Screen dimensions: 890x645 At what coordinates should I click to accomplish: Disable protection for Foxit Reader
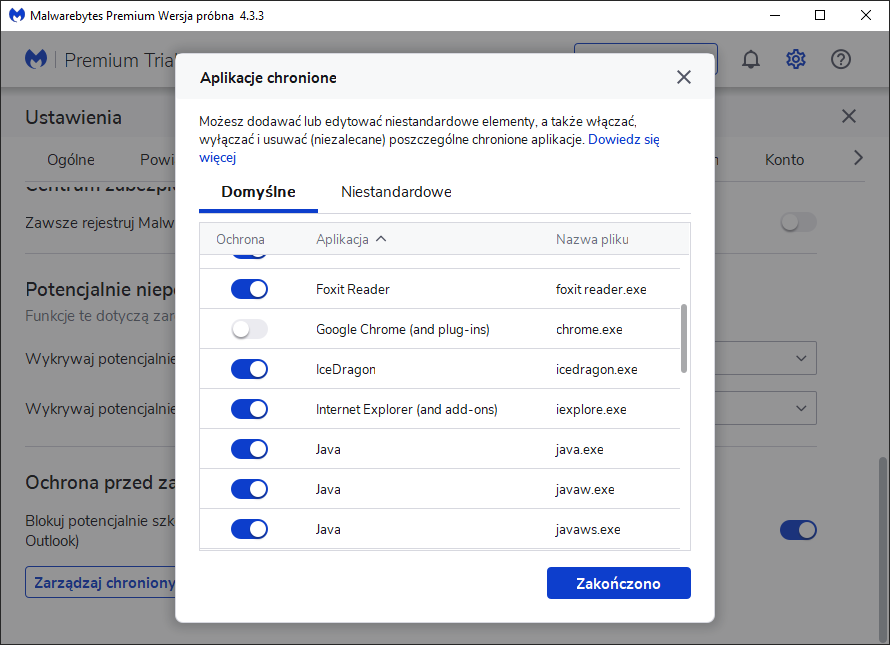click(249, 289)
